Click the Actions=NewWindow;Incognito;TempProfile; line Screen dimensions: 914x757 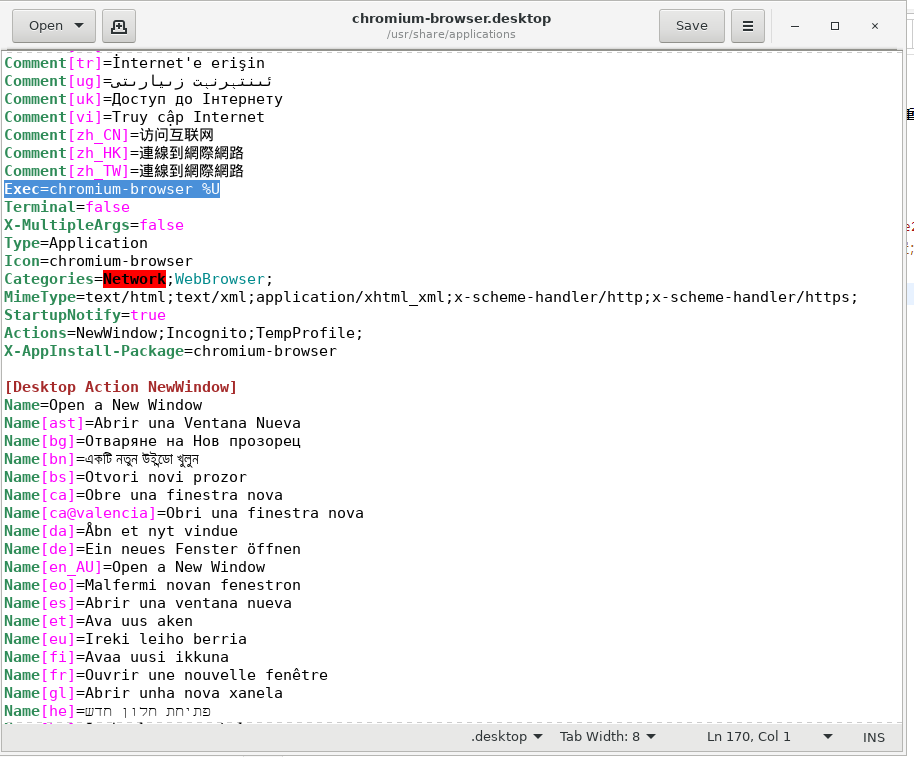[x=184, y=333]
